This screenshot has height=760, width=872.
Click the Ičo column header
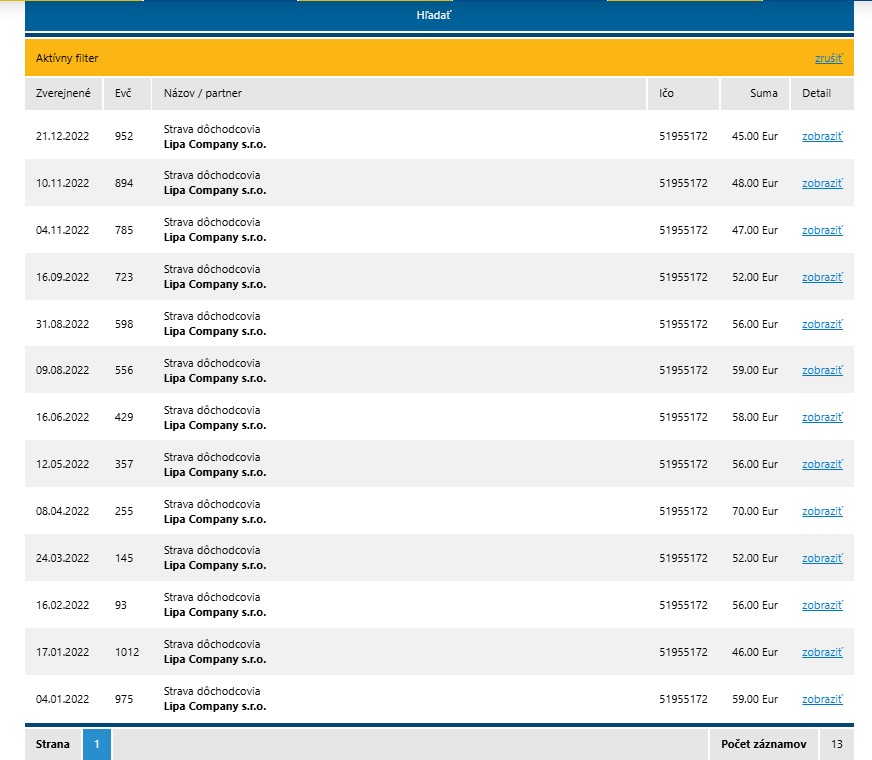tap(666, 94)
